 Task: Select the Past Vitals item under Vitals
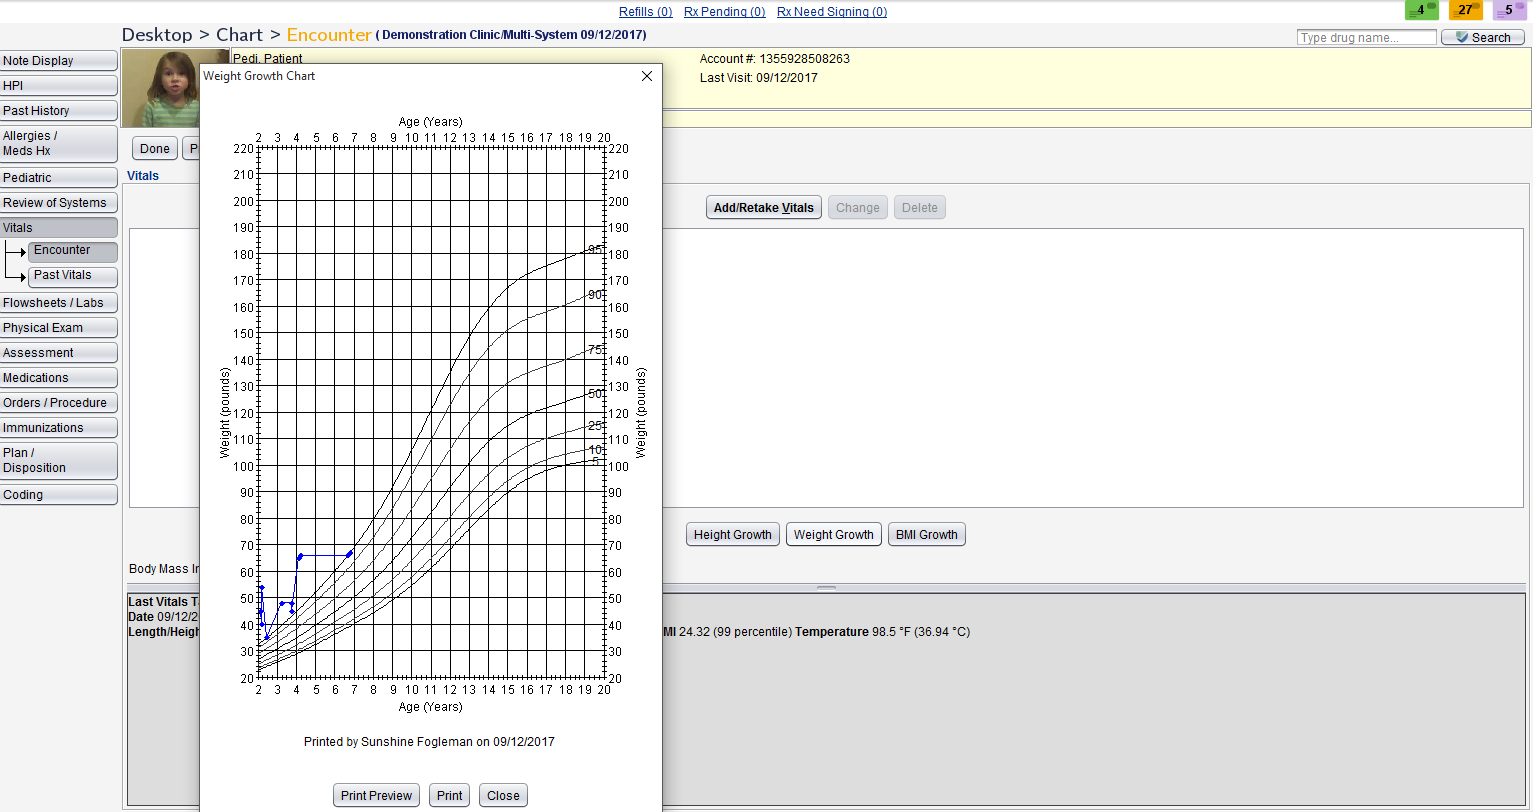pyautogui.click(x=73, y=276)
